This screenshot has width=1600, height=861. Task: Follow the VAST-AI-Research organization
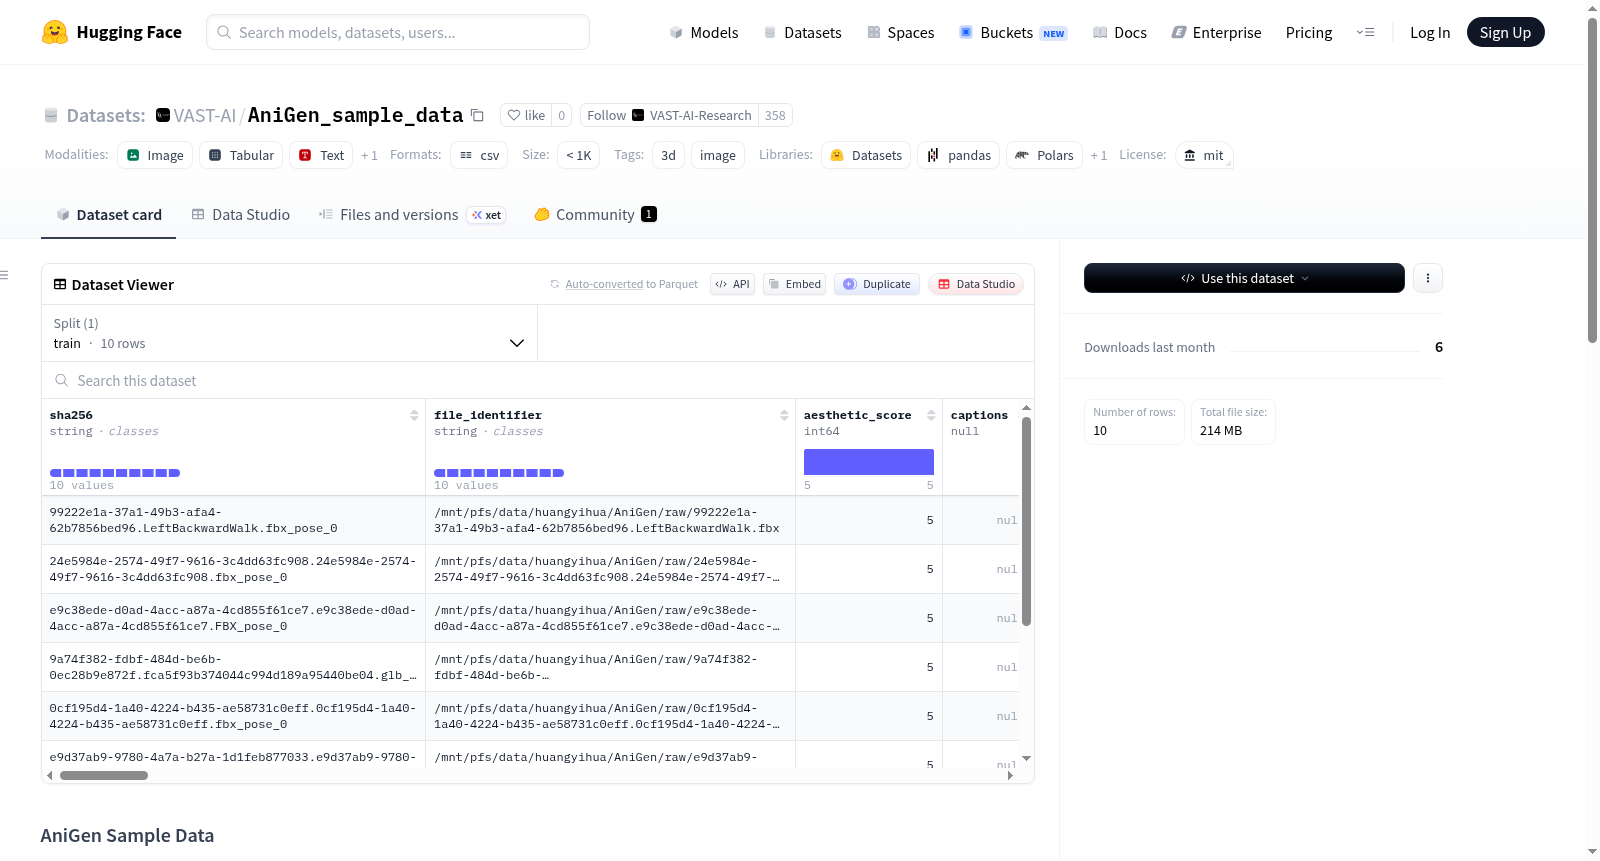[x=669, y=116]
